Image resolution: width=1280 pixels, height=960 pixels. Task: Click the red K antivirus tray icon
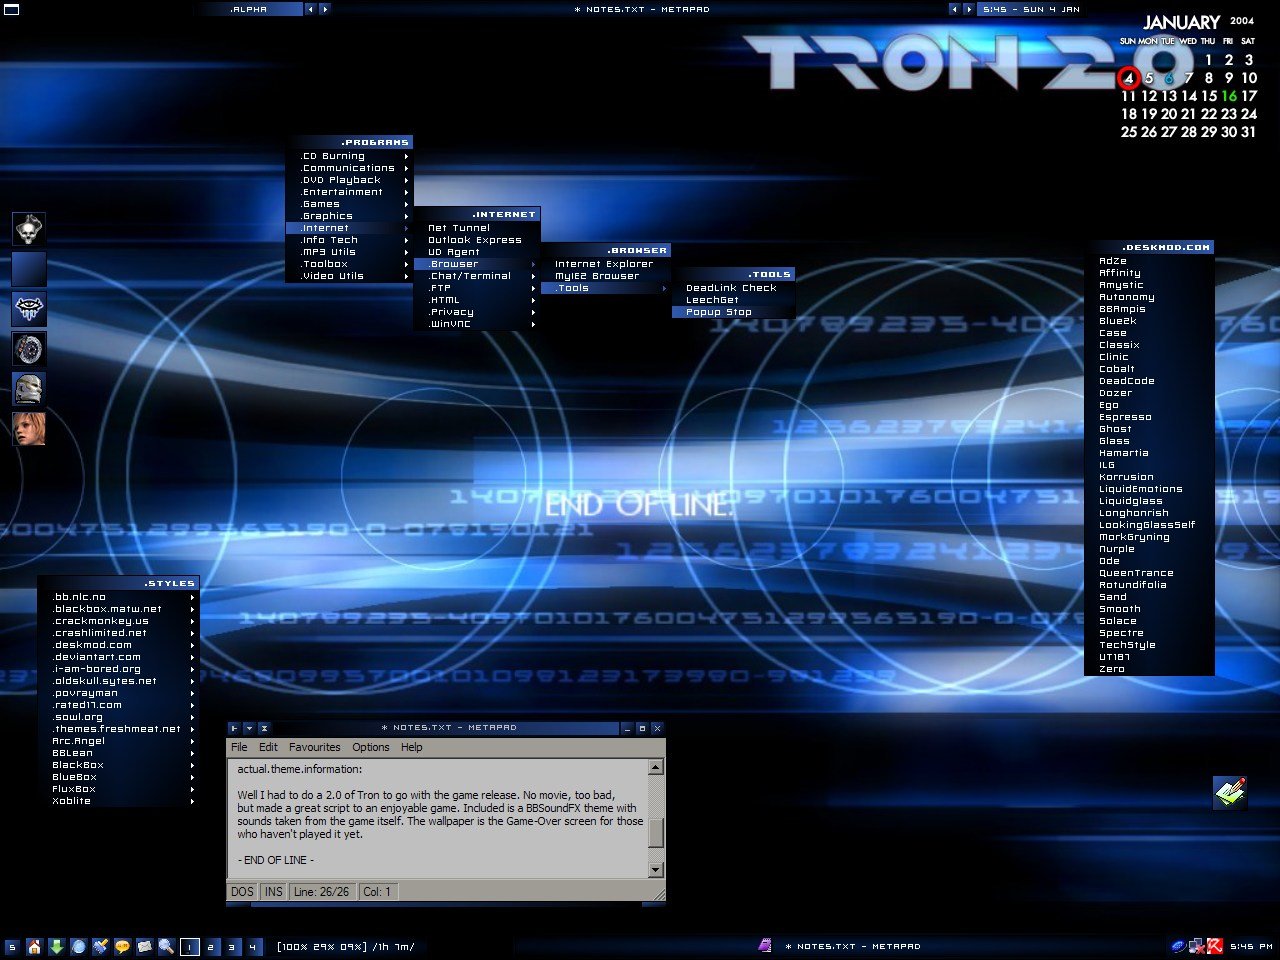coord(1215,946)
